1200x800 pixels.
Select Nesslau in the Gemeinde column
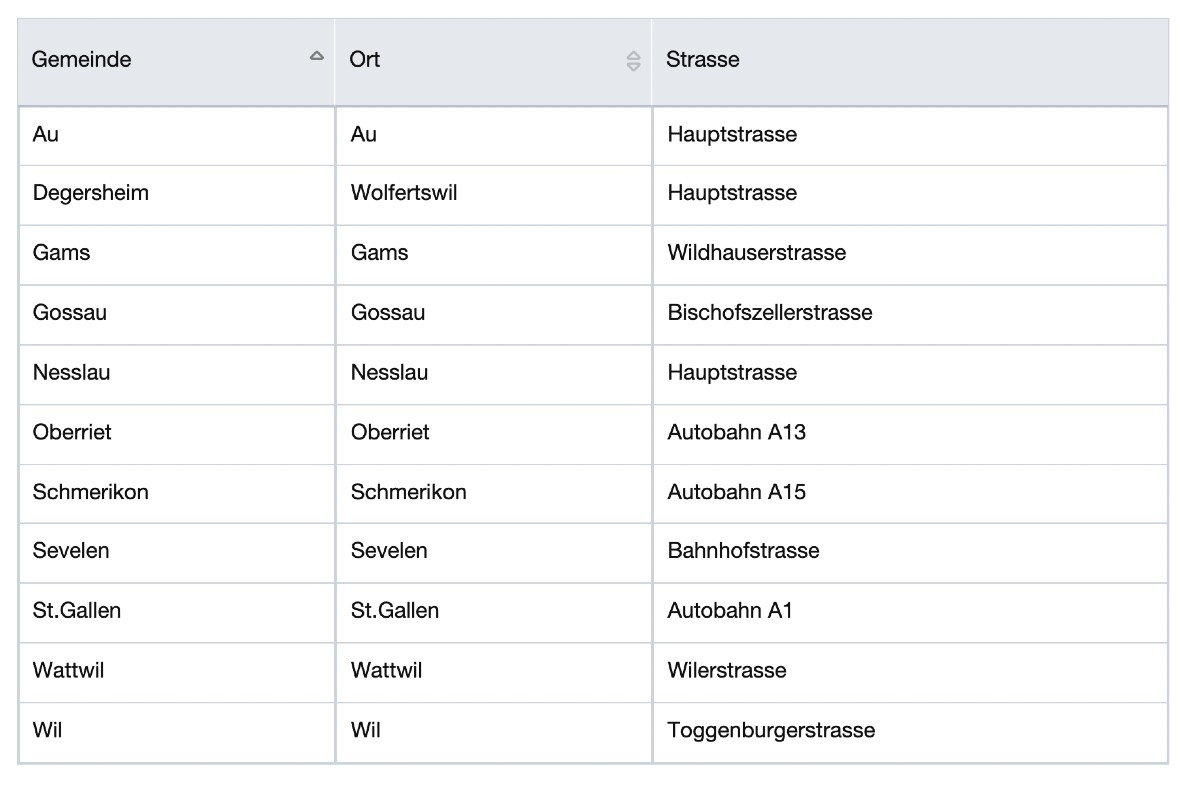[72, 373]
